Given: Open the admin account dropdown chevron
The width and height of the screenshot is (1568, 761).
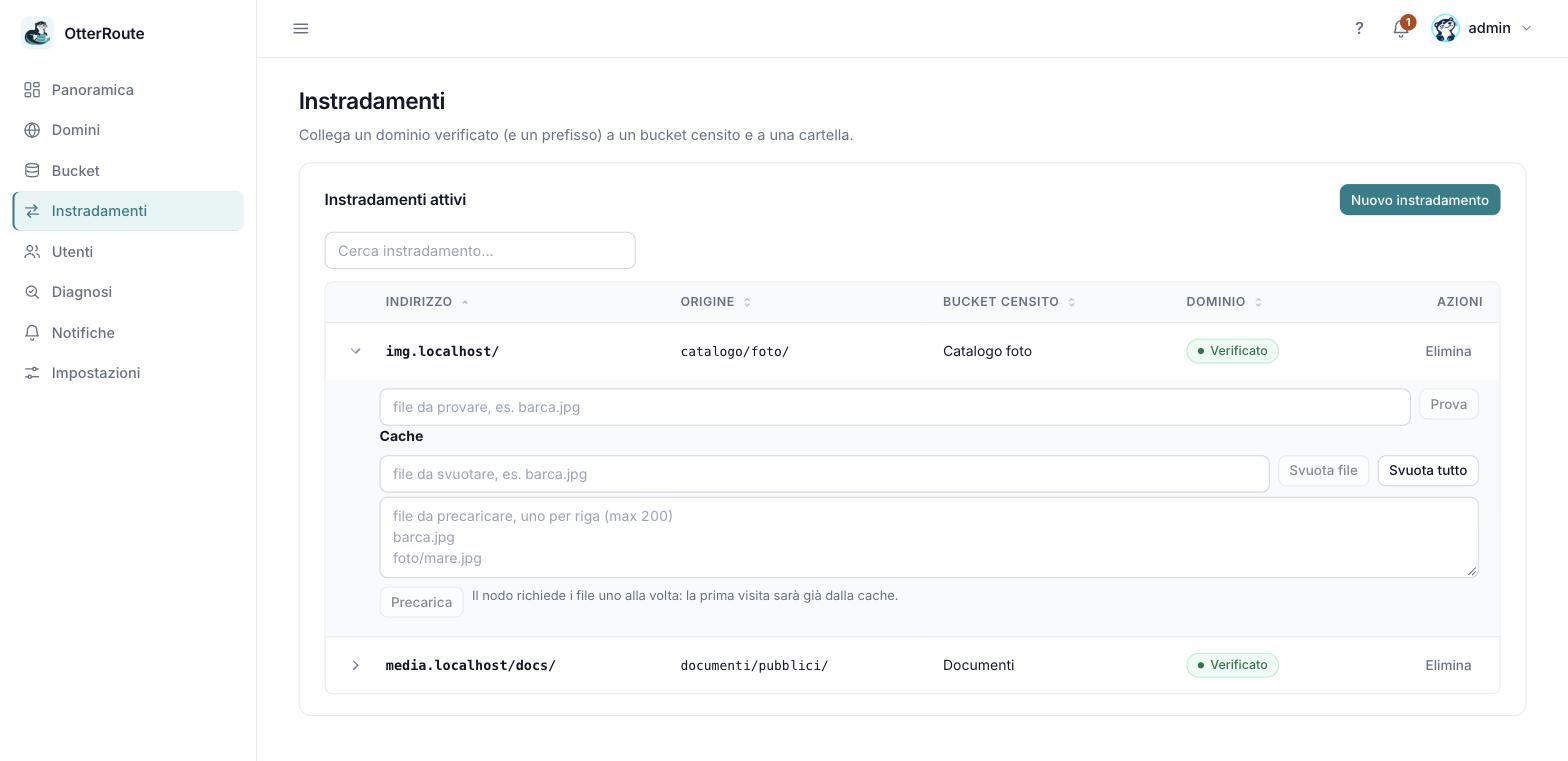Looking at the screenshot, I should point(1526,28).
